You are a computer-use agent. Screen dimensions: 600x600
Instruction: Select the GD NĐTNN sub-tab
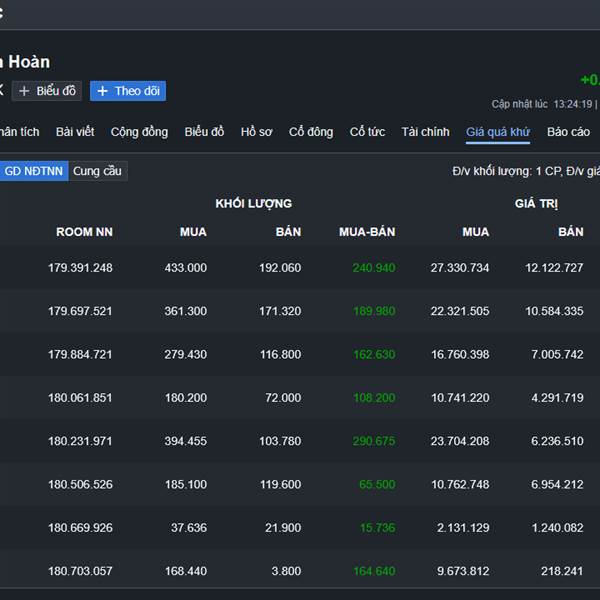(x=33, y=171)
